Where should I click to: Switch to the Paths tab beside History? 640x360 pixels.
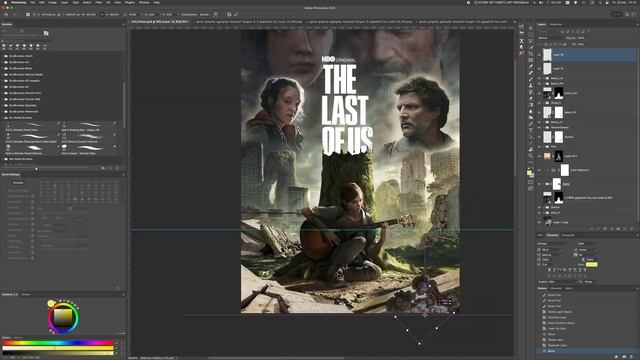569,288
